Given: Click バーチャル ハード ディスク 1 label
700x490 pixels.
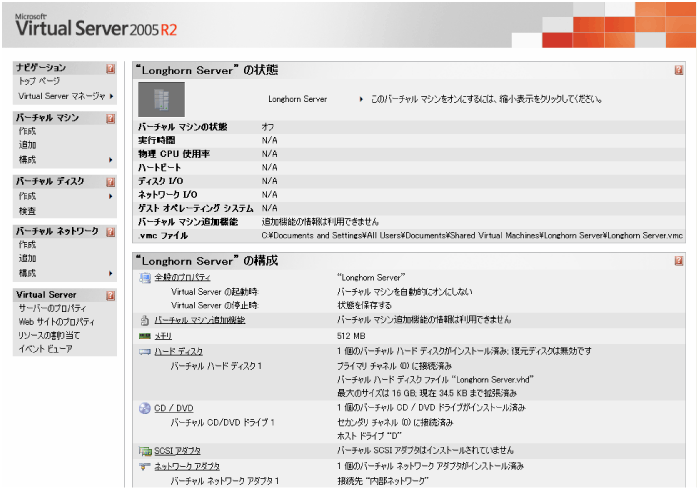Looking at the screenshot, I should point(216,366).
